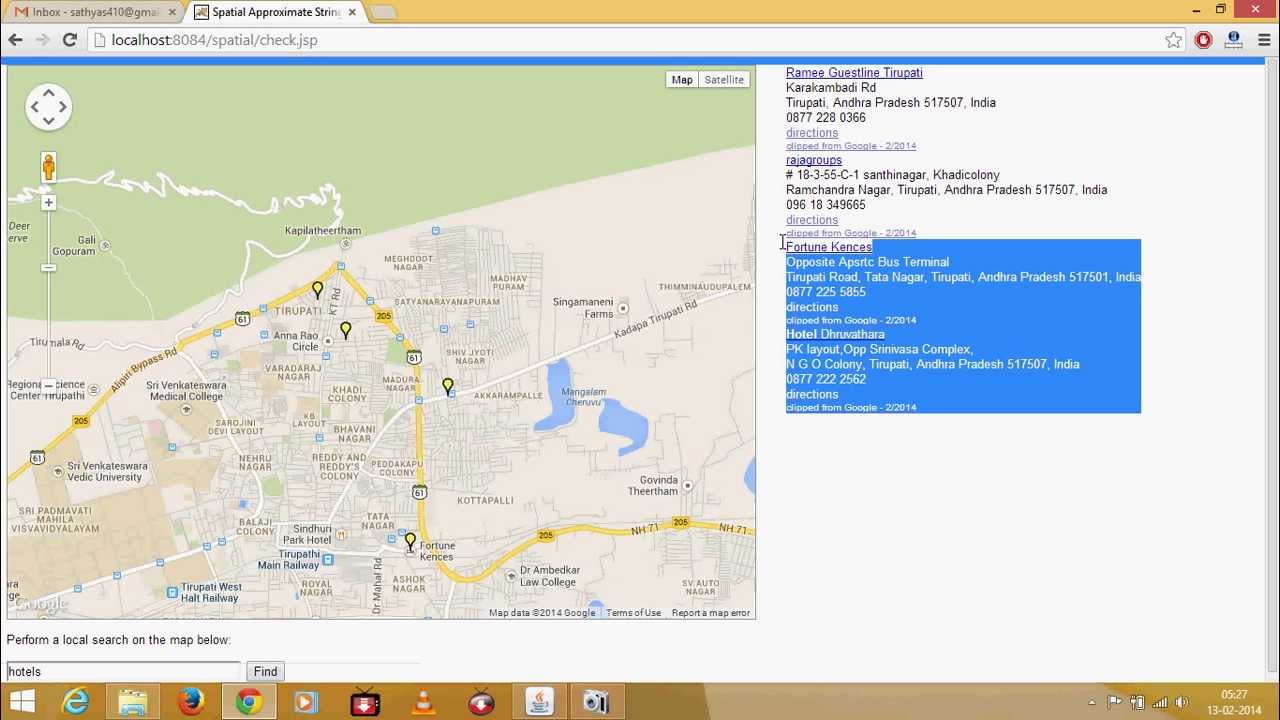Viewport: 1280px width, 720px height.
Task: Click the browser forward arrow
Action: pyautogui.click(x=42, y=40)
